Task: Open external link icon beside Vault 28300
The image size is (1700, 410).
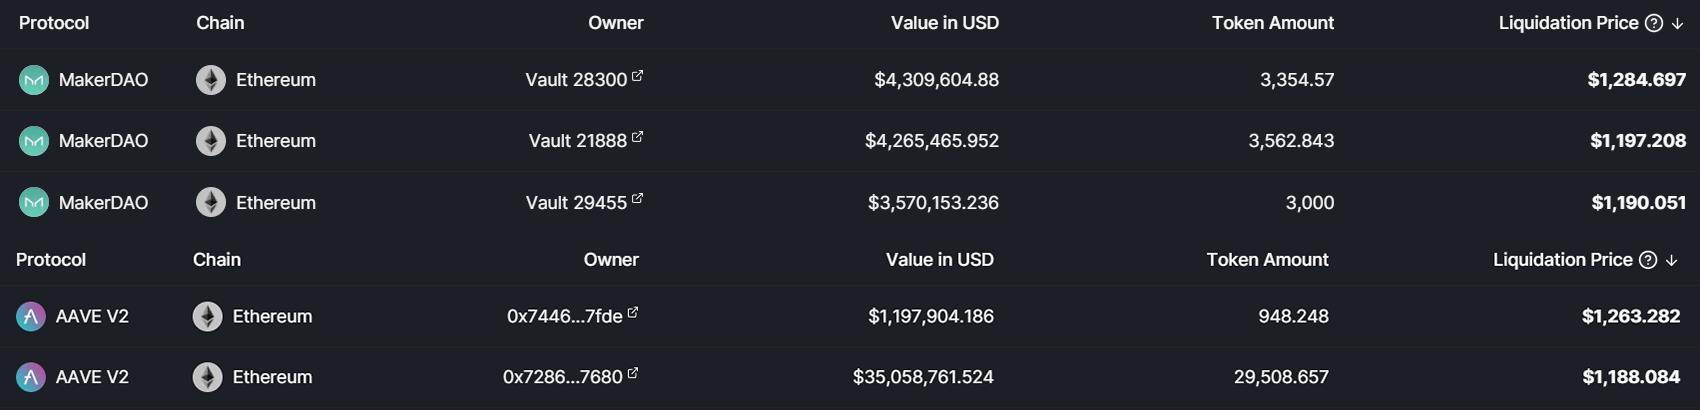Action: pos(637,76)
